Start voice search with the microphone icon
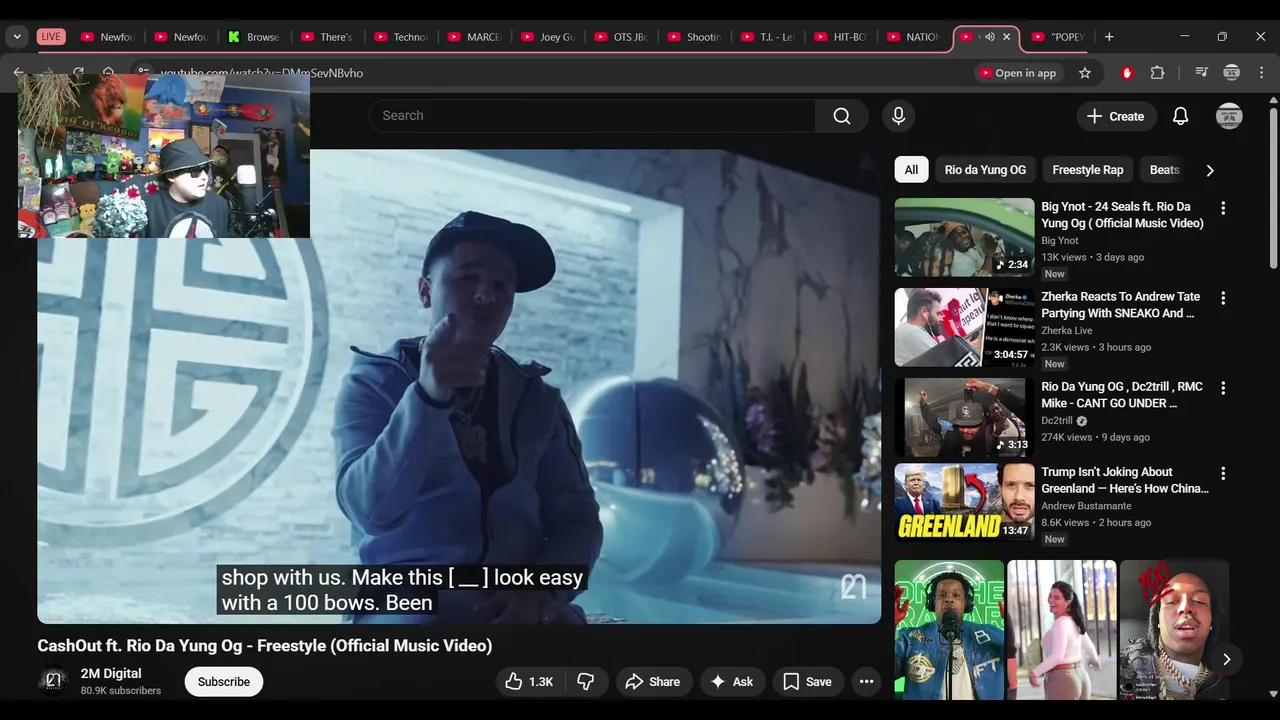The height and width of the screenshot is (720, 1280). 898,116
